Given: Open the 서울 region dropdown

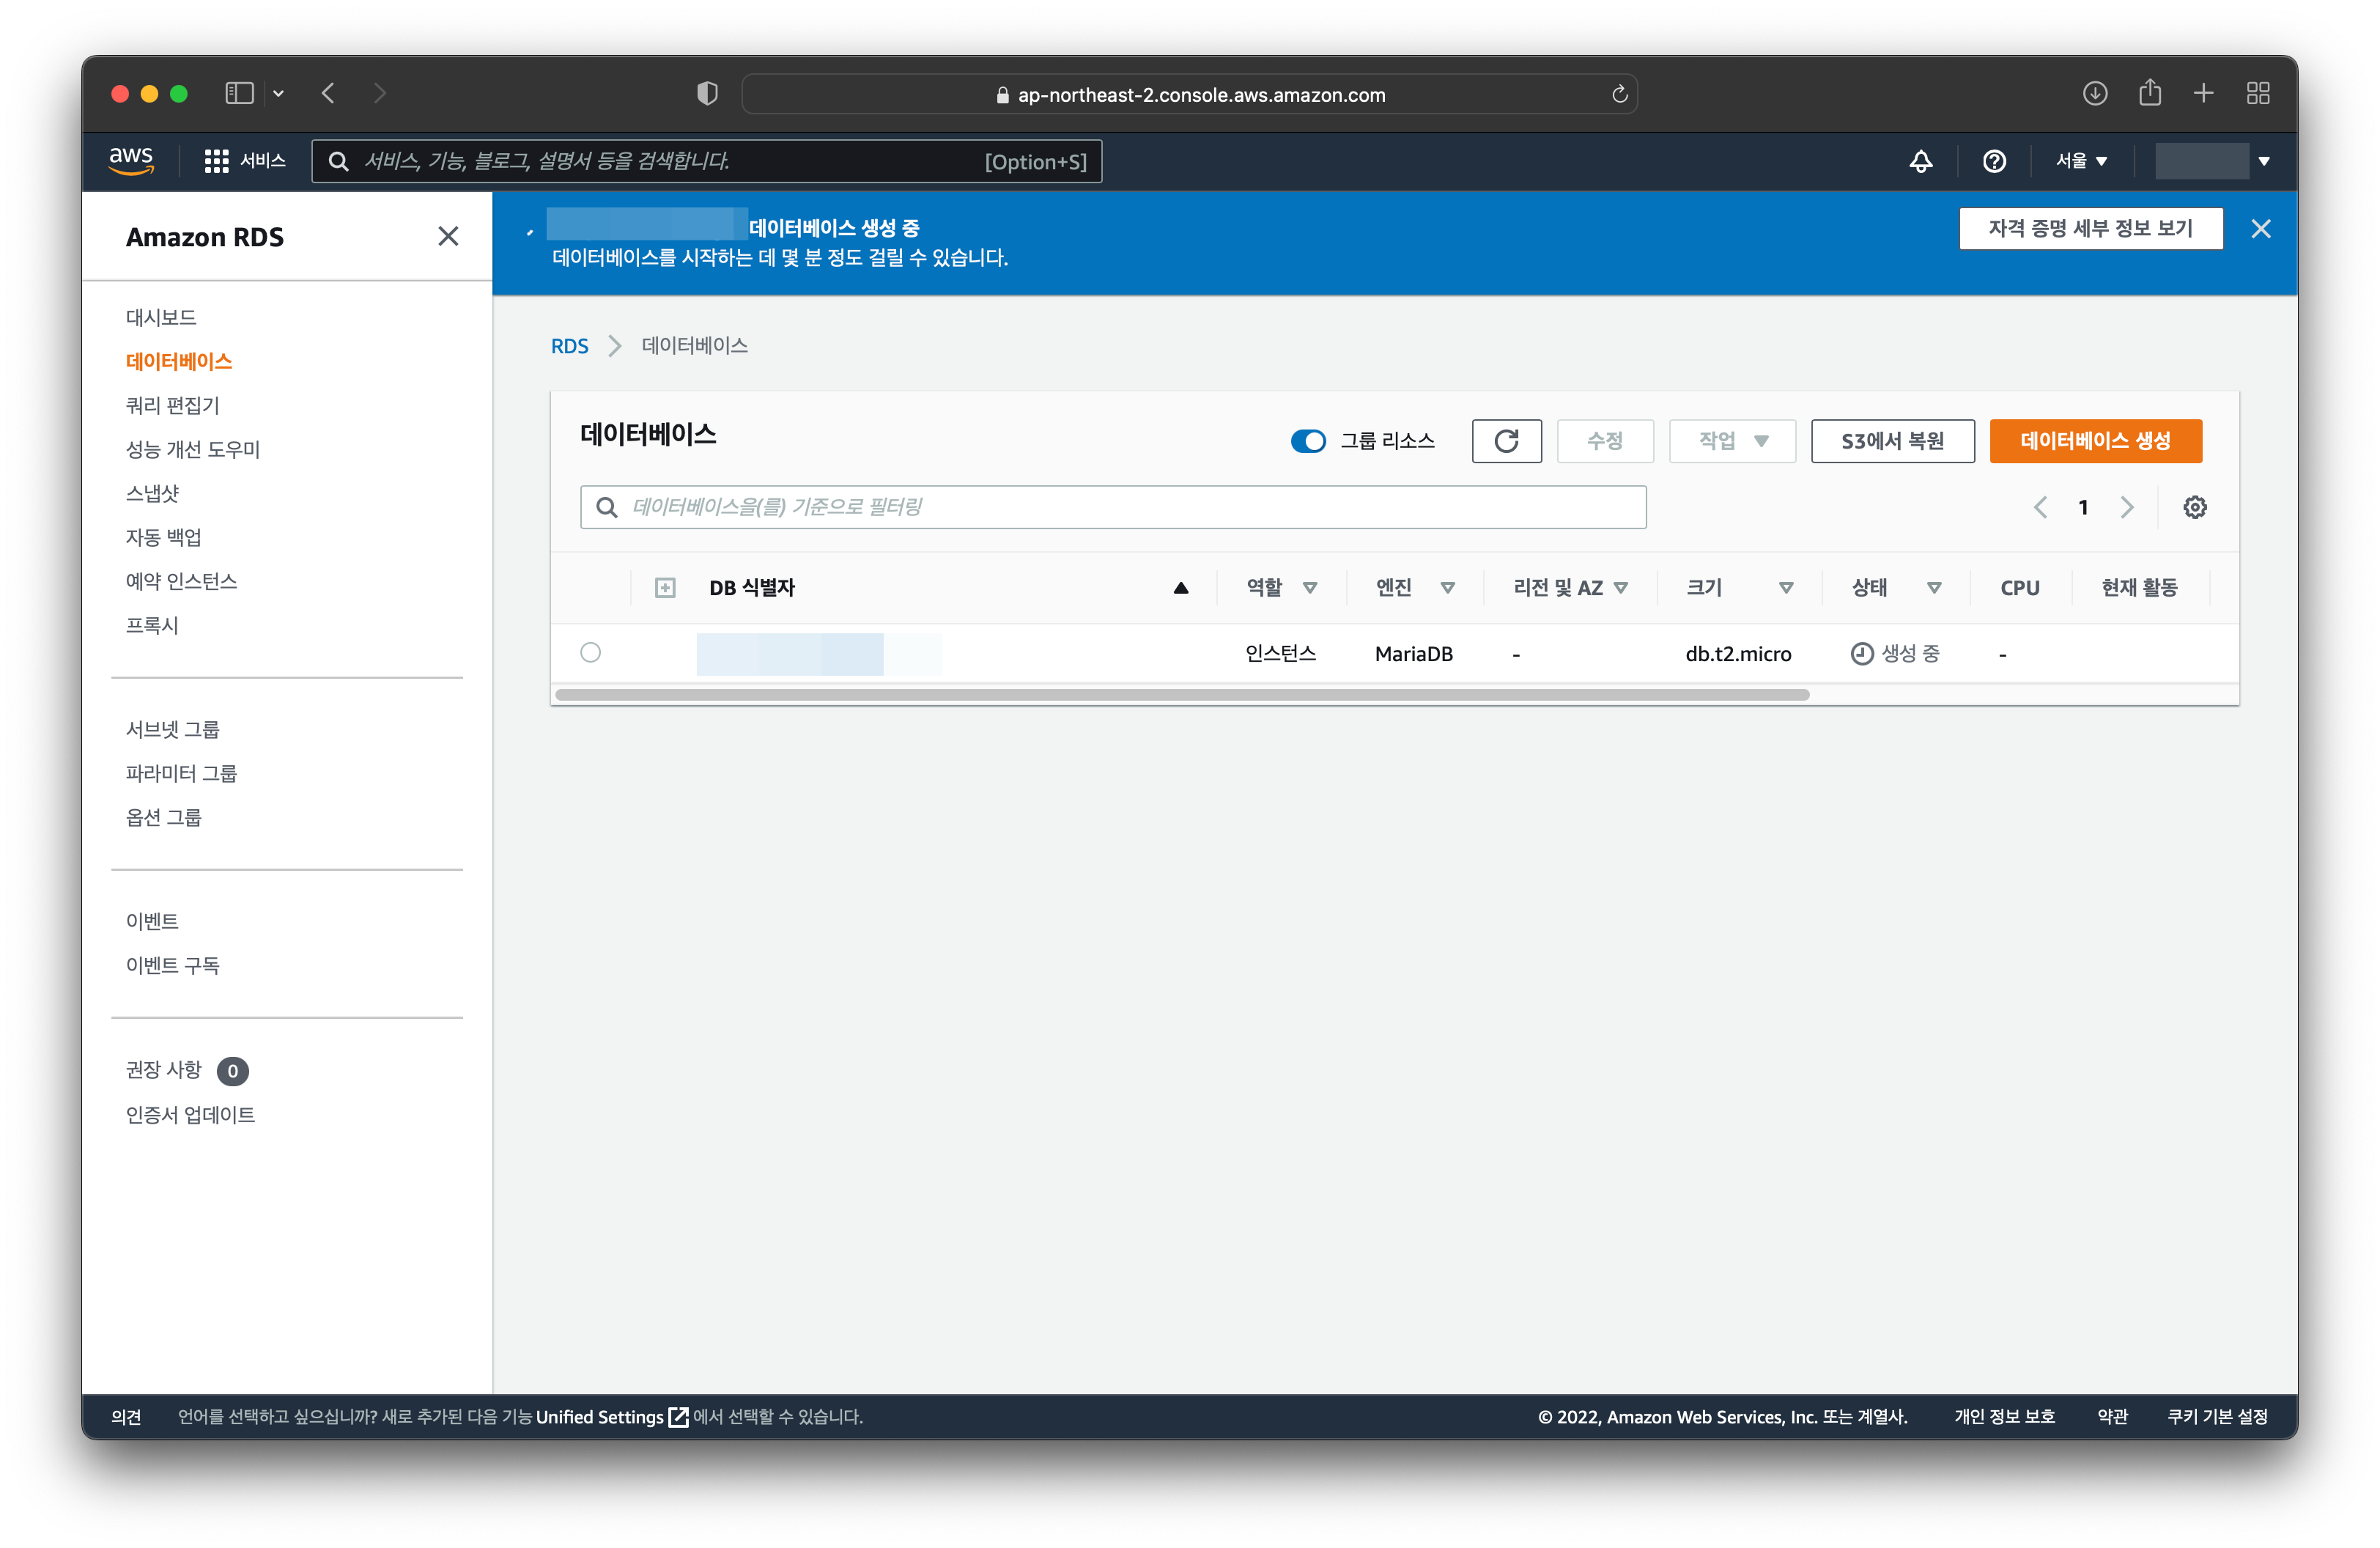Looking at the screenshot, I should coord(2081,161).
